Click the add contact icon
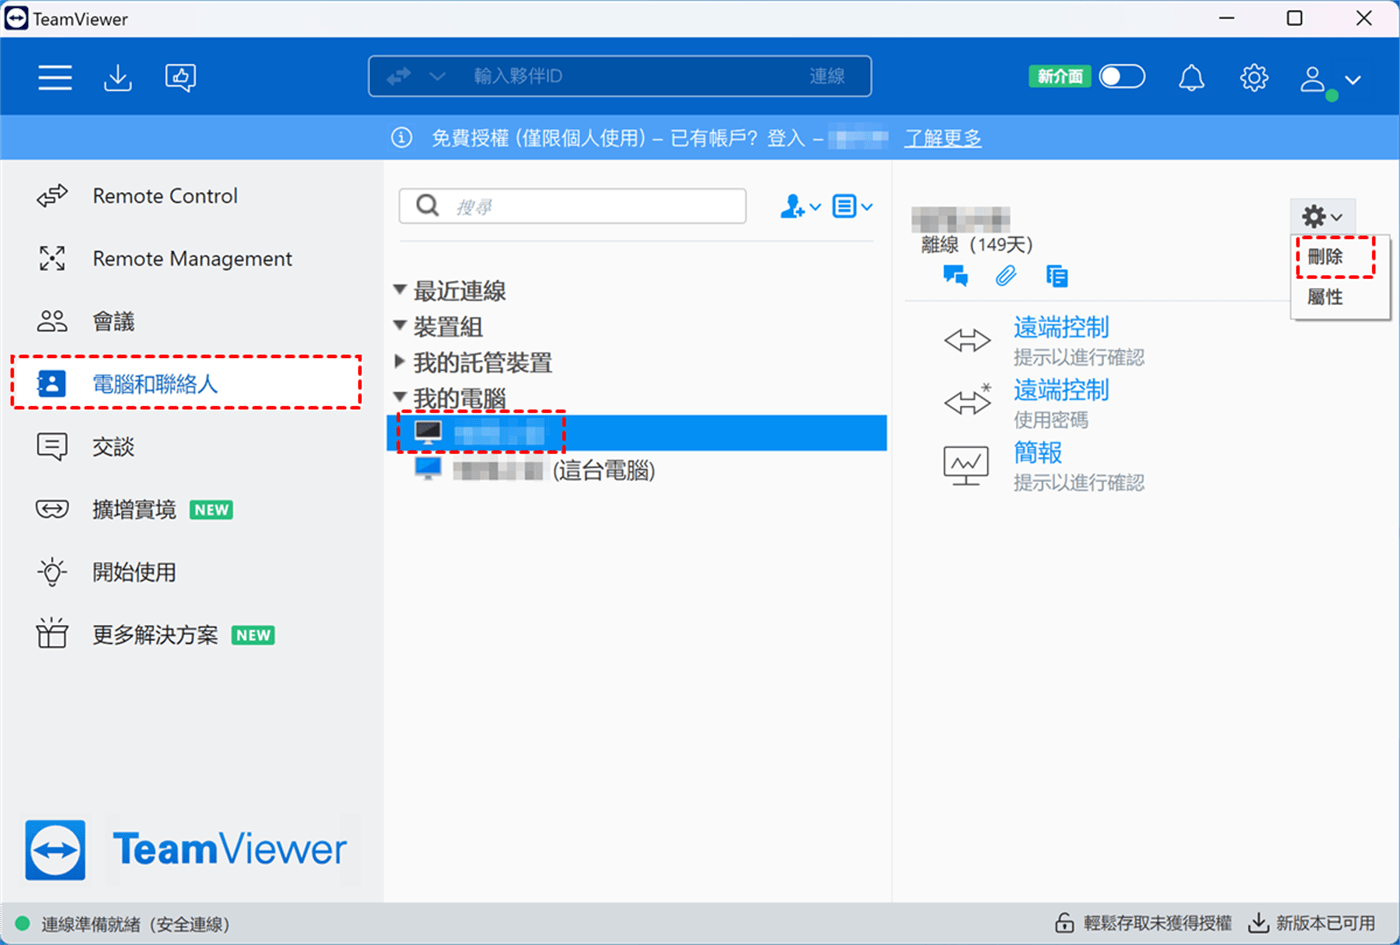1400x945 pixels. point(792,206)
